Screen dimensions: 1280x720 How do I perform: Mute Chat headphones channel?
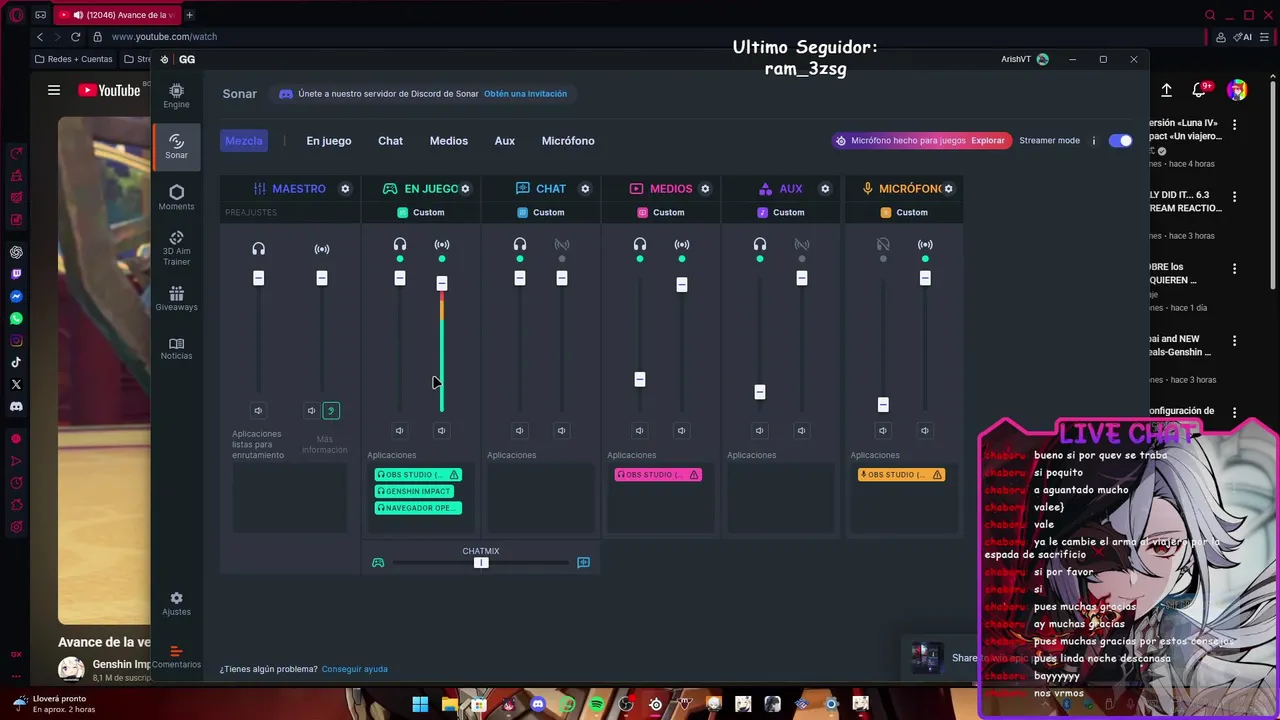point(519,431)
